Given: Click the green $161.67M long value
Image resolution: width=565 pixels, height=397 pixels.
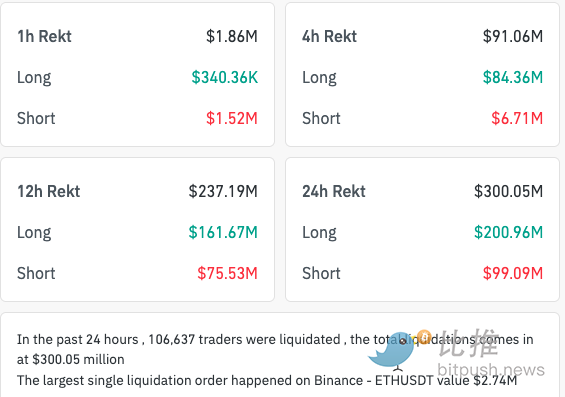Looking at the screenshot, I should click(x=223, y=232).
